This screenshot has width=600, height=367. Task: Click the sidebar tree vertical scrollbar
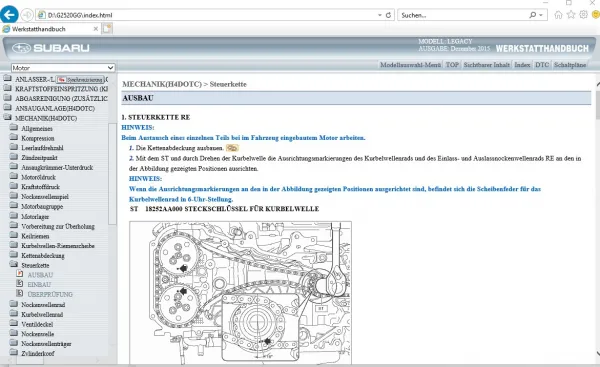[x=112, y=174]
